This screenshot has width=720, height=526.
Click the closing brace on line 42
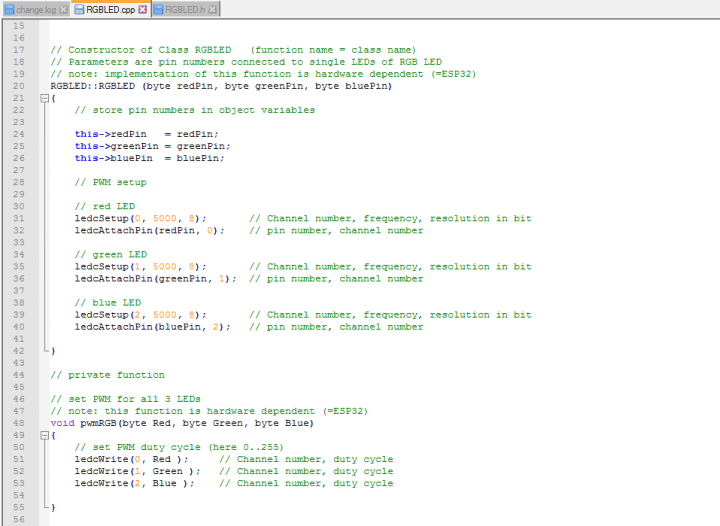53,351
